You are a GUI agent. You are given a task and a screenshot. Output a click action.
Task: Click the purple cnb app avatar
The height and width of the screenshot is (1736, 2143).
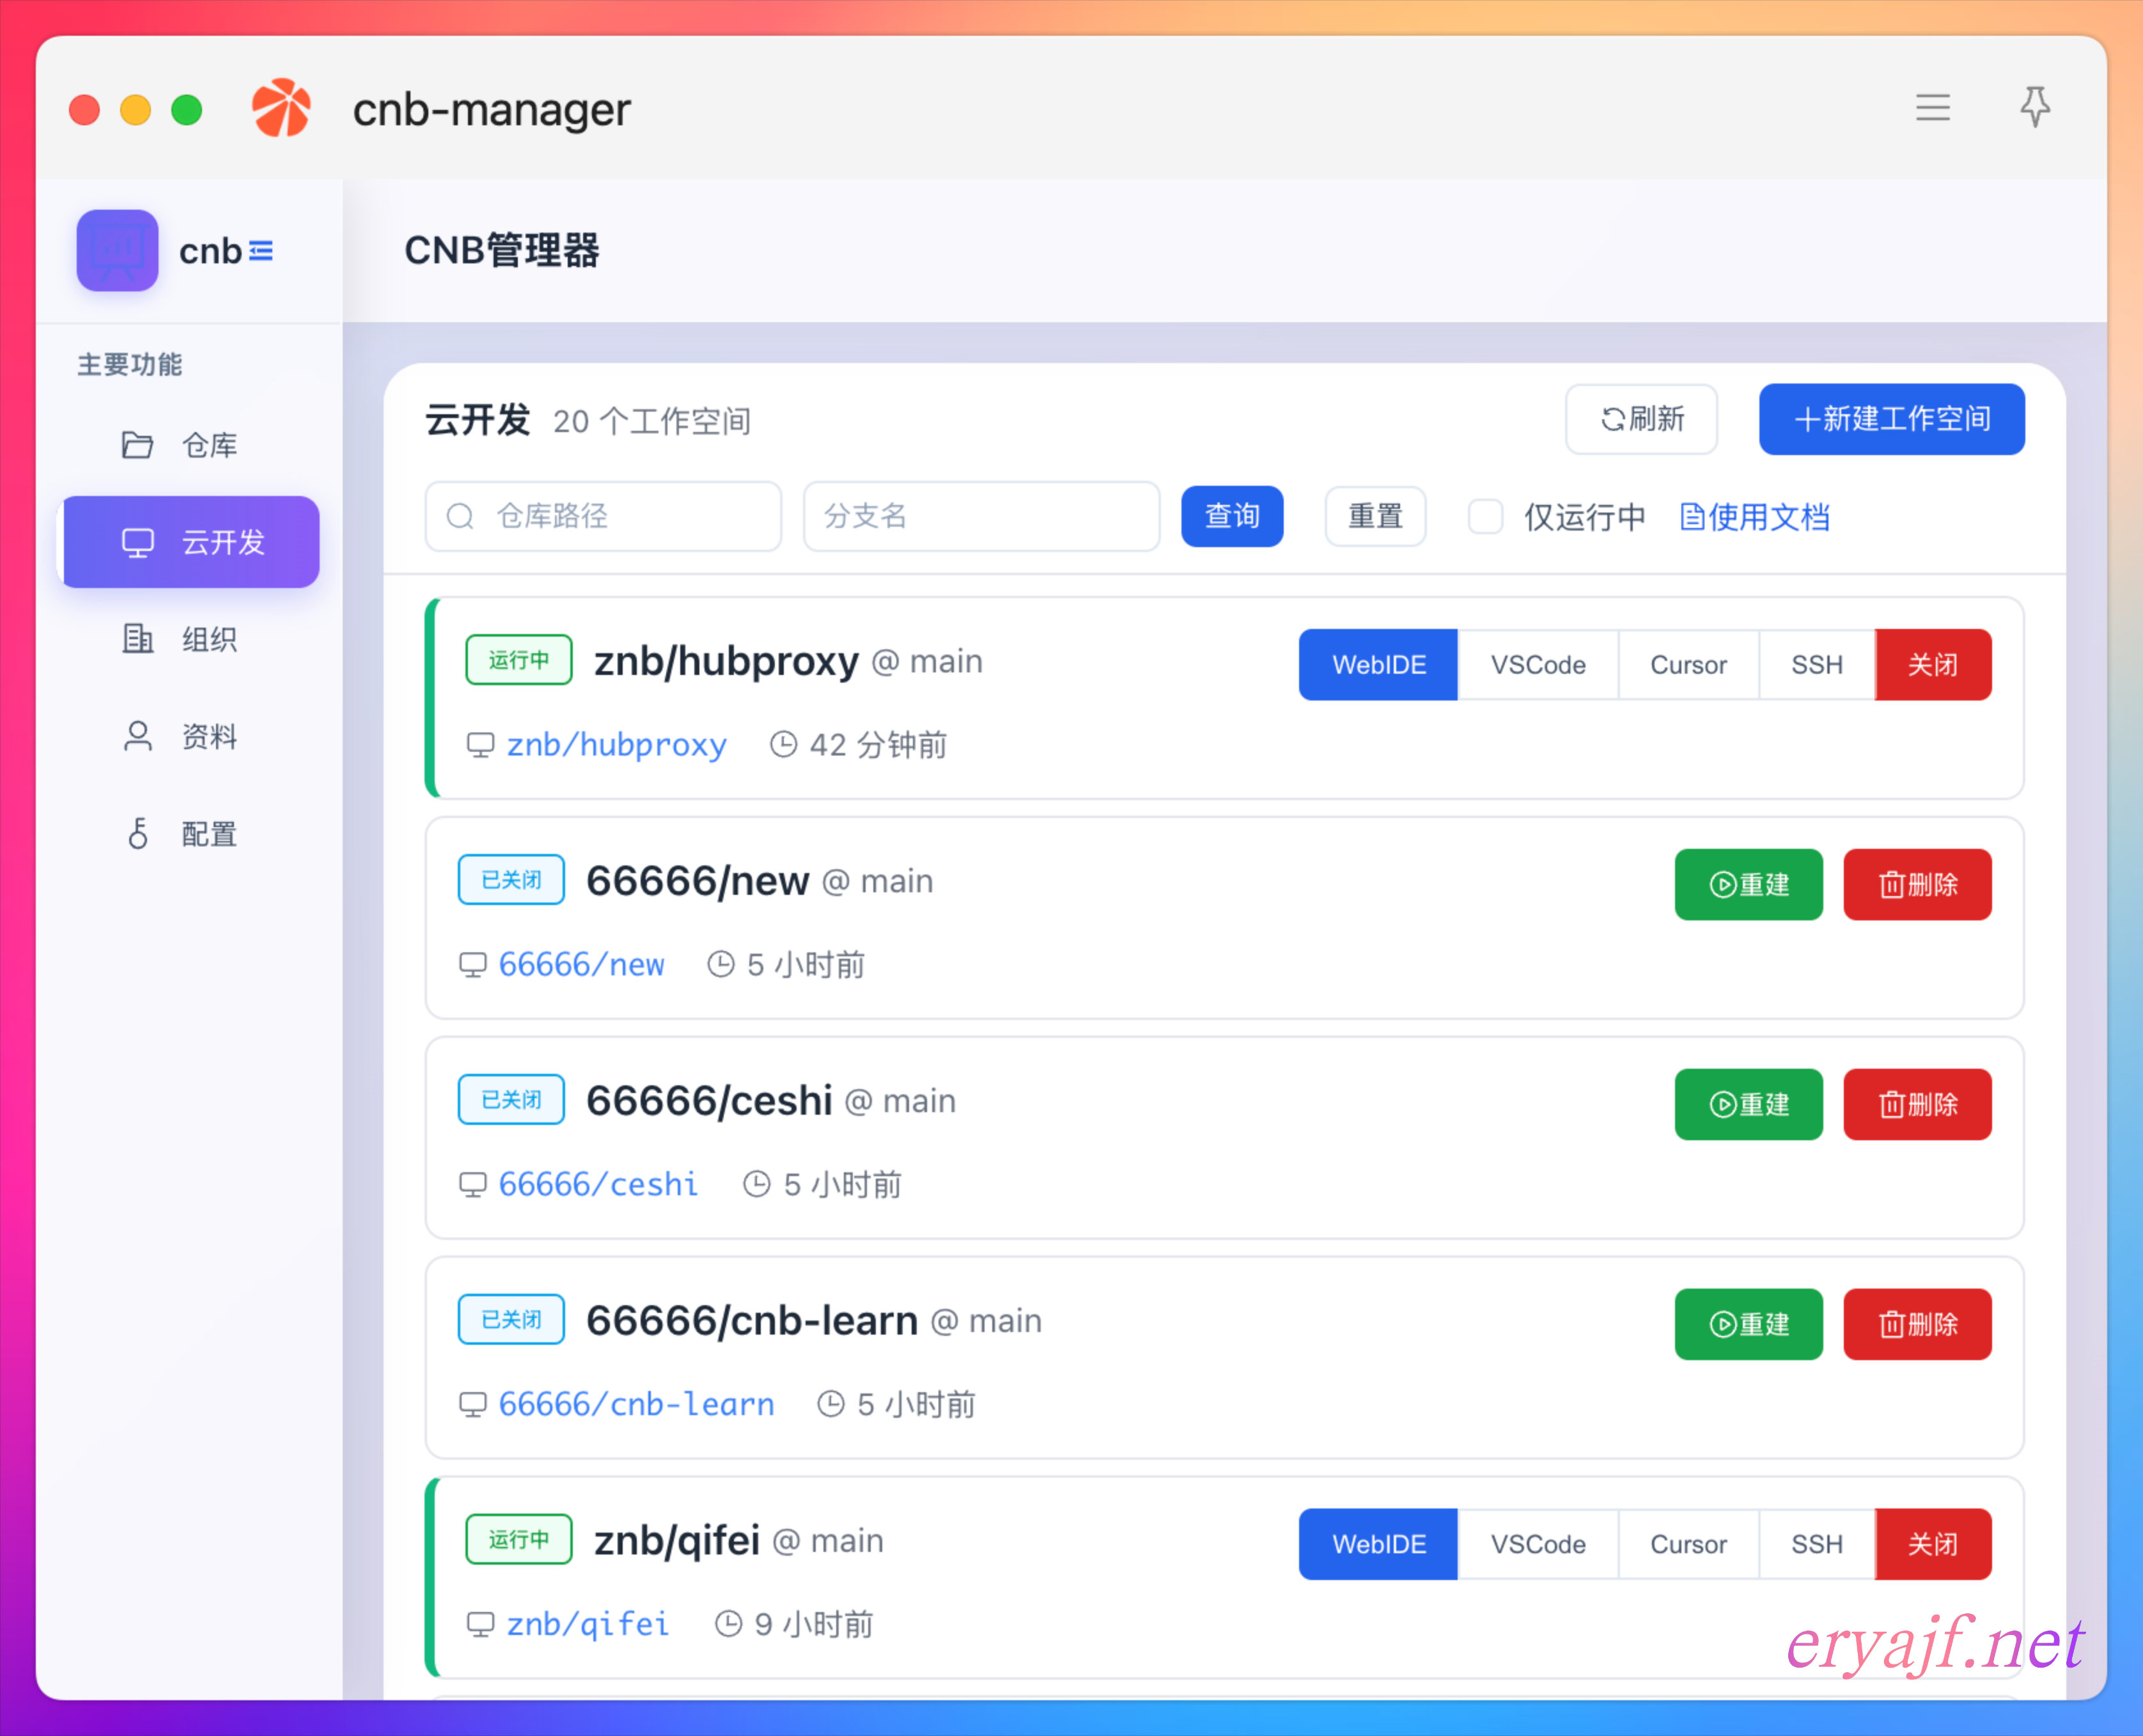coord(117,250)
